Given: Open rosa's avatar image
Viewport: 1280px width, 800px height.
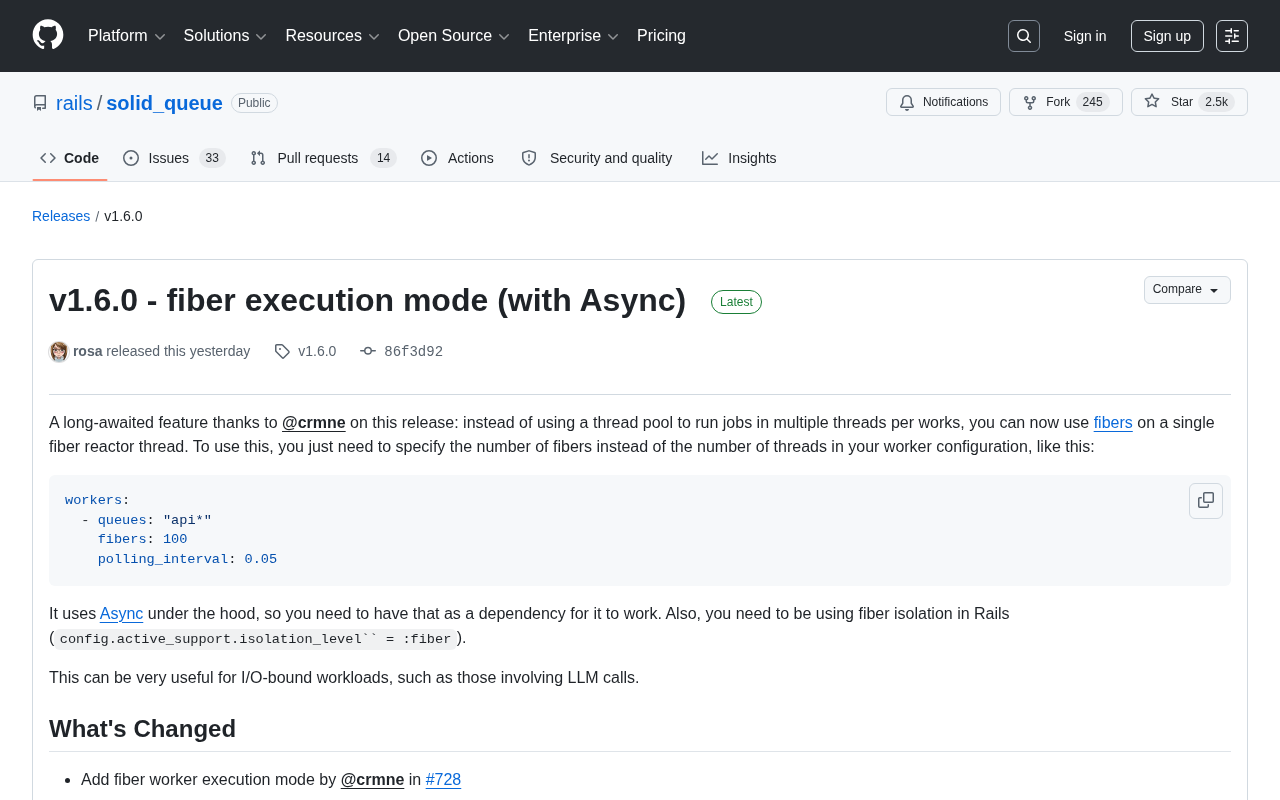Looking at the screenshot, I should (x=59, y=351).
